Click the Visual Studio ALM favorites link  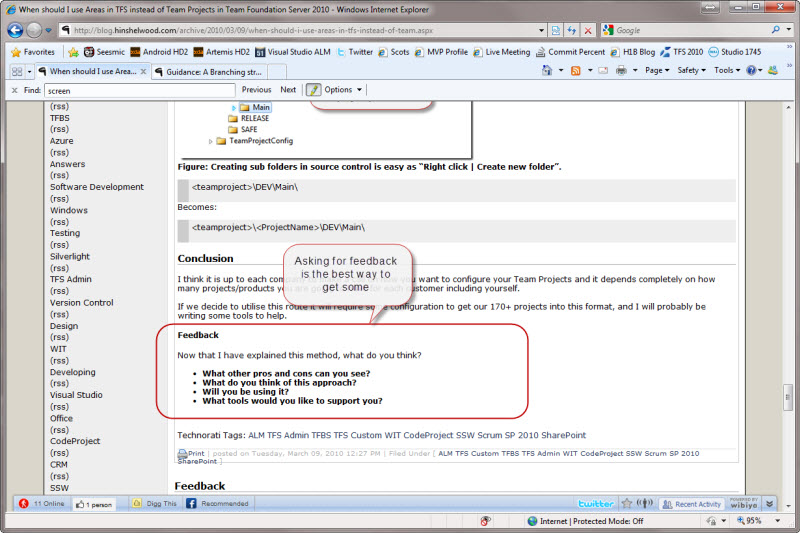point(297,52)
